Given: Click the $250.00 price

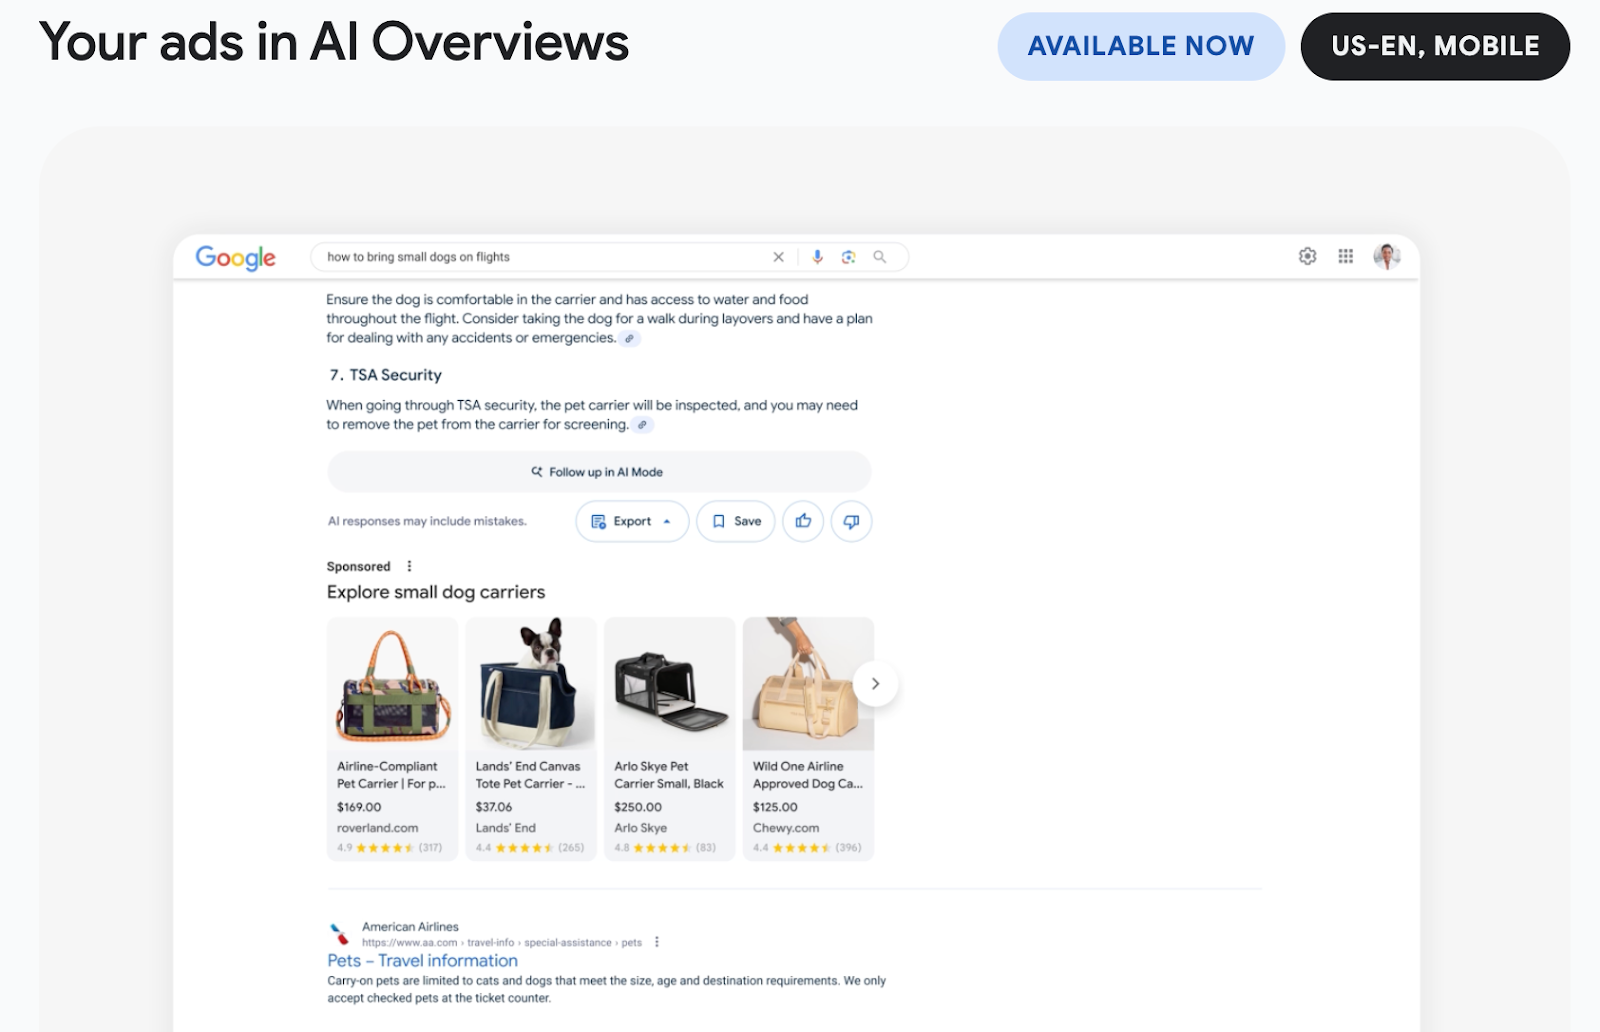Looking at the screenshot, I should point(638,807).
